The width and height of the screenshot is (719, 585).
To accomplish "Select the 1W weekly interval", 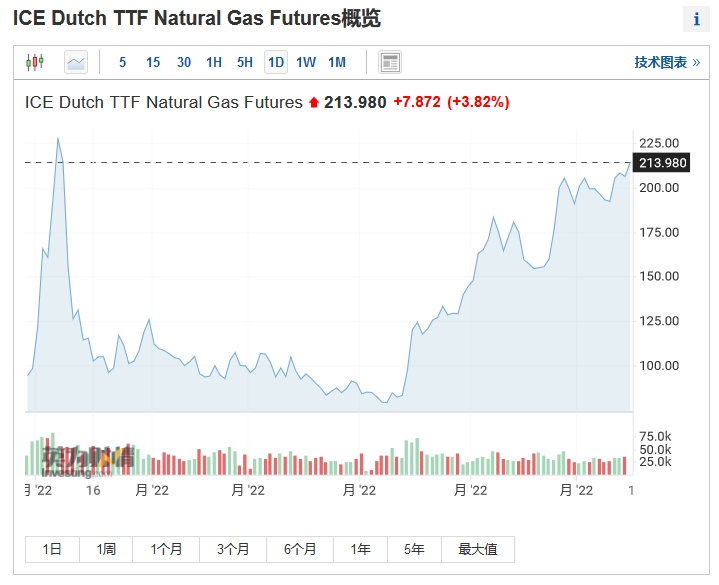I will click(306, 62).
